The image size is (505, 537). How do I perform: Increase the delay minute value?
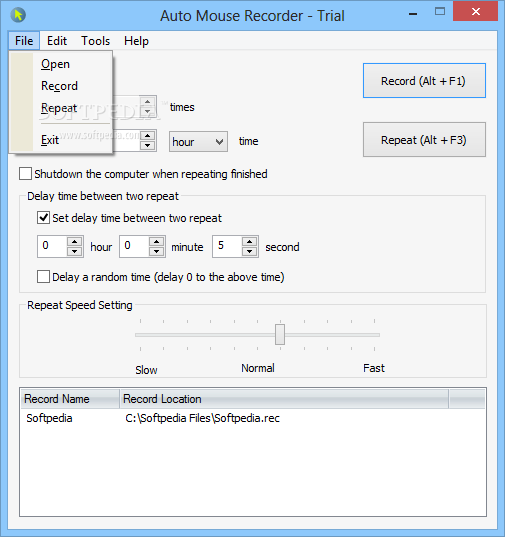(x=156, y=242)
